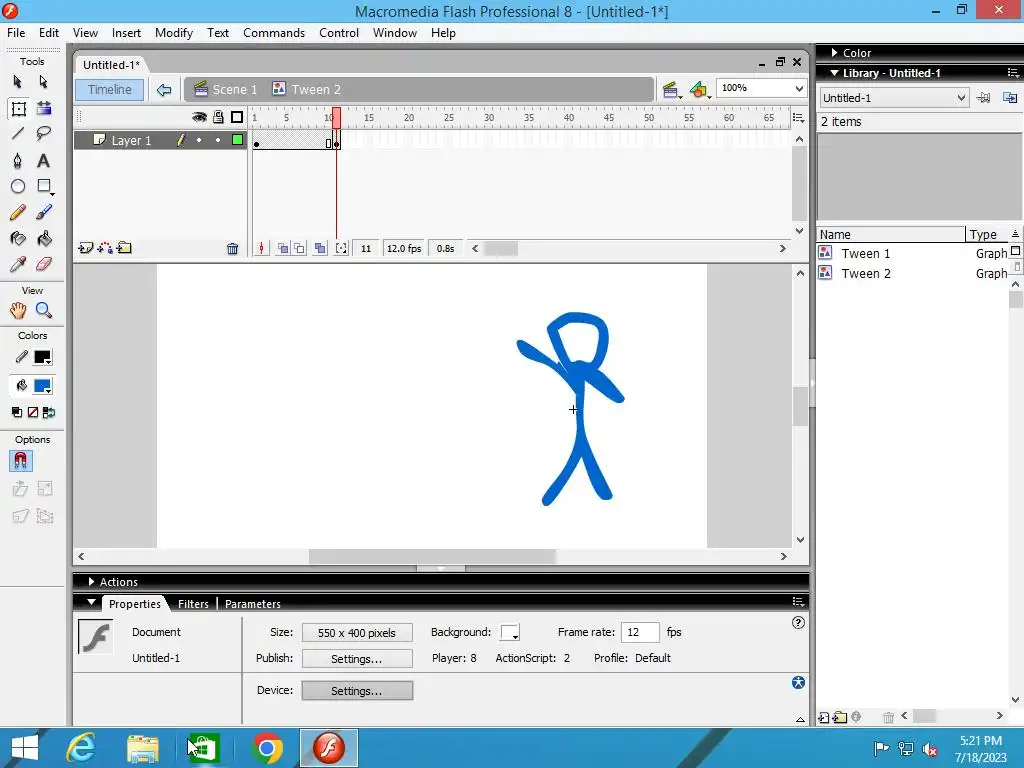The height and width of the screenshot is (768, 1024).
Task: Go to Scene 1 in edit bar
Action: tap(226, 90)
